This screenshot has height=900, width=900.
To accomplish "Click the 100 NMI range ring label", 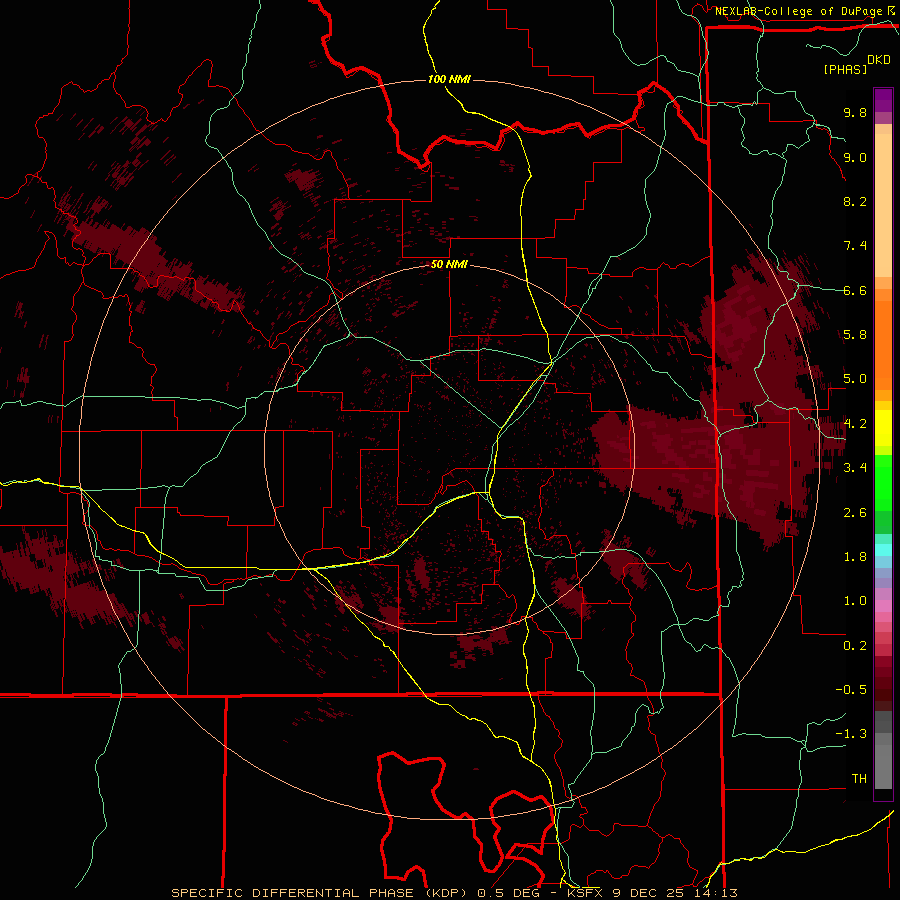I will [x=449, y=79].
